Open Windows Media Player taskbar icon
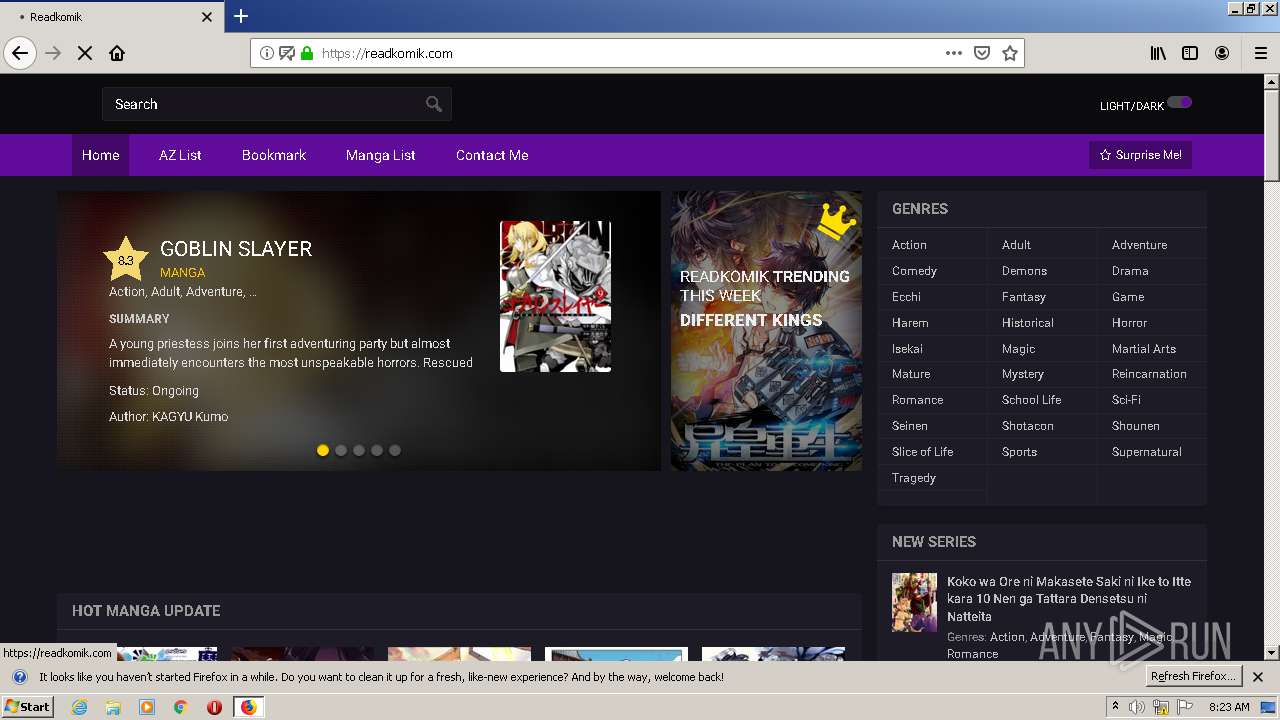Viewport: 1280px width, 720px height. [x=147, y=707]
